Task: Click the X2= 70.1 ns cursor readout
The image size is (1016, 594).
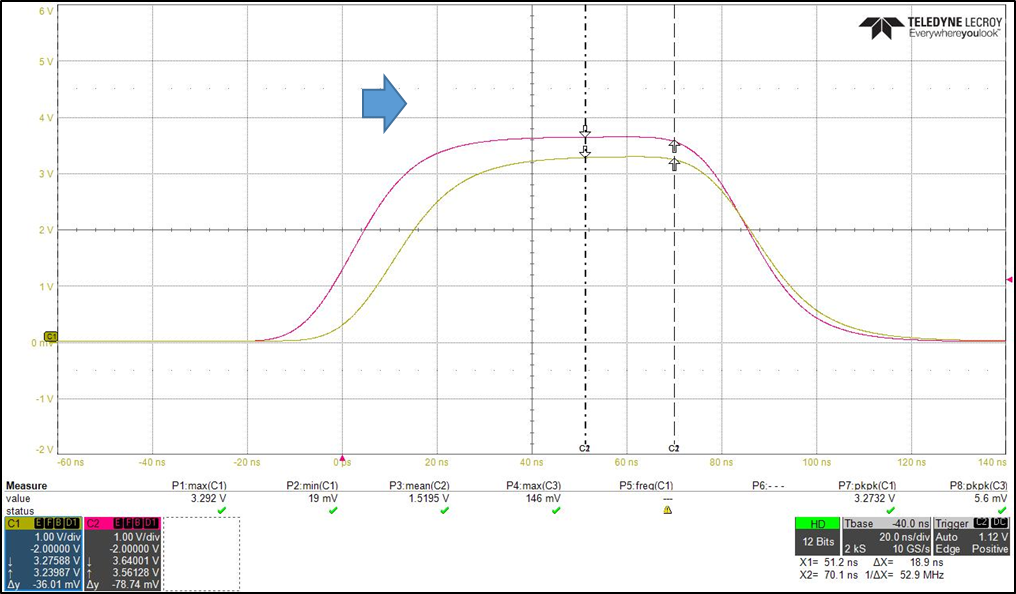Action: (829, 575)
